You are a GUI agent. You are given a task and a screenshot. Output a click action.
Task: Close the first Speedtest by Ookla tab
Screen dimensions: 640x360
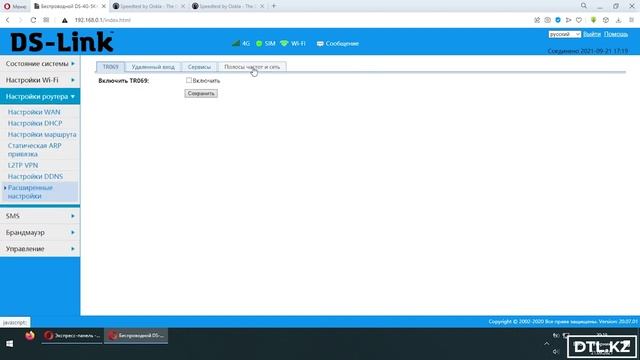183,6
